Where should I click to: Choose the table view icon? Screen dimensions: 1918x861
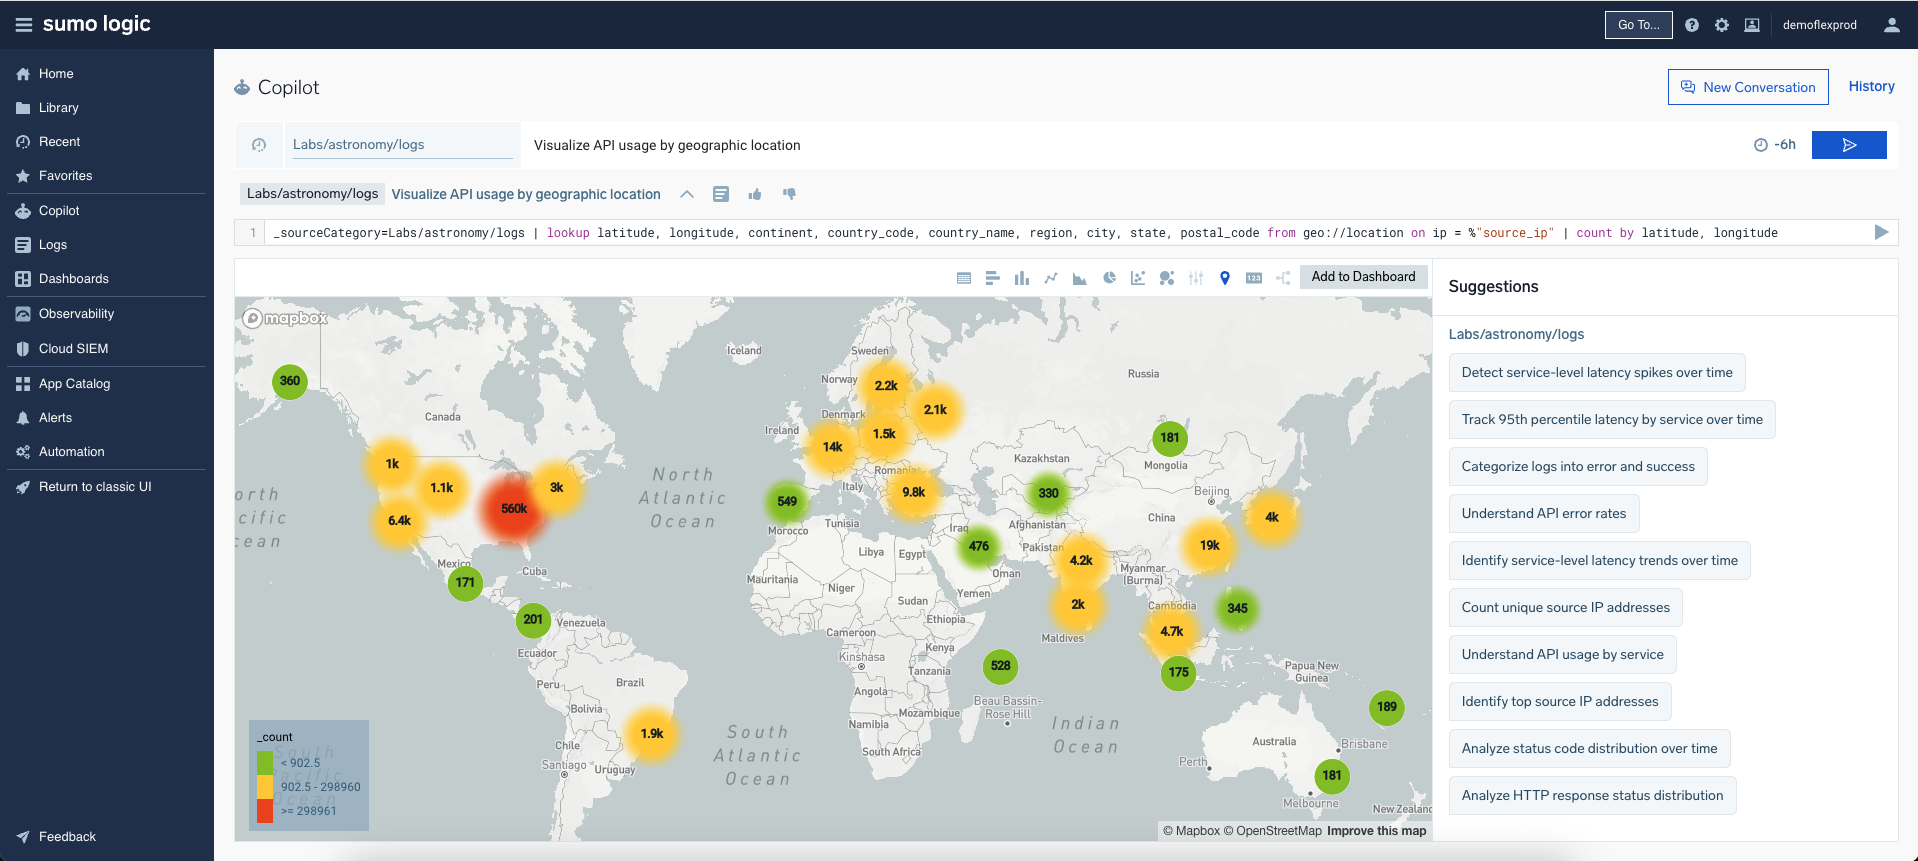[964, 278]
